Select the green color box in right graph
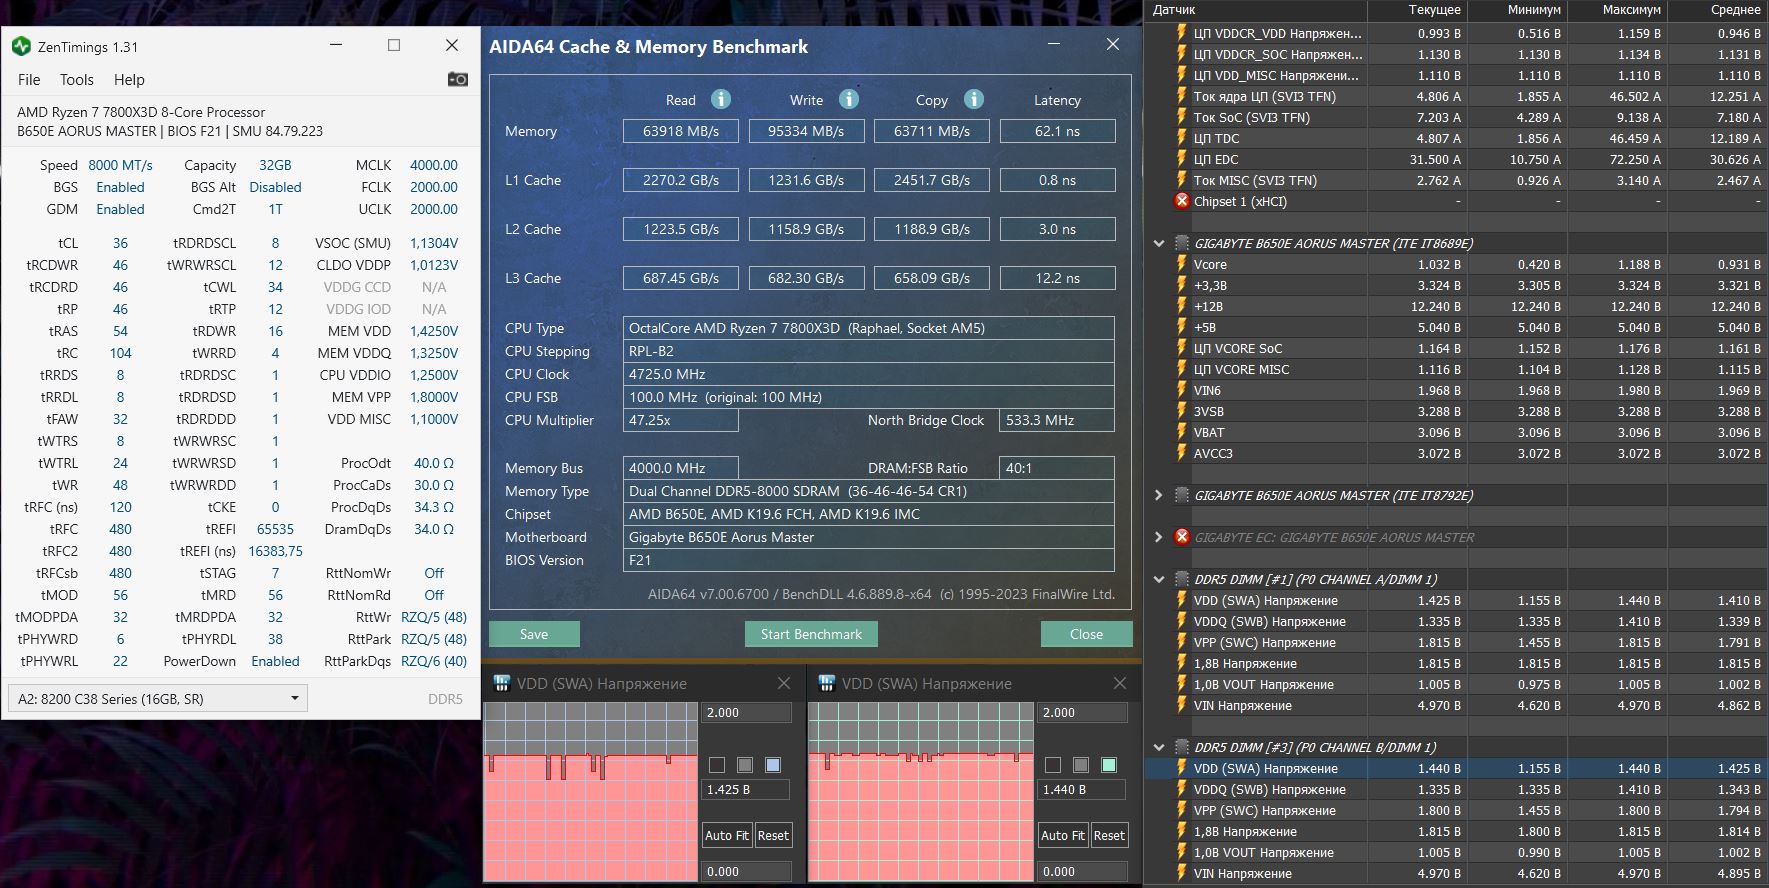 coord(1108,765)
